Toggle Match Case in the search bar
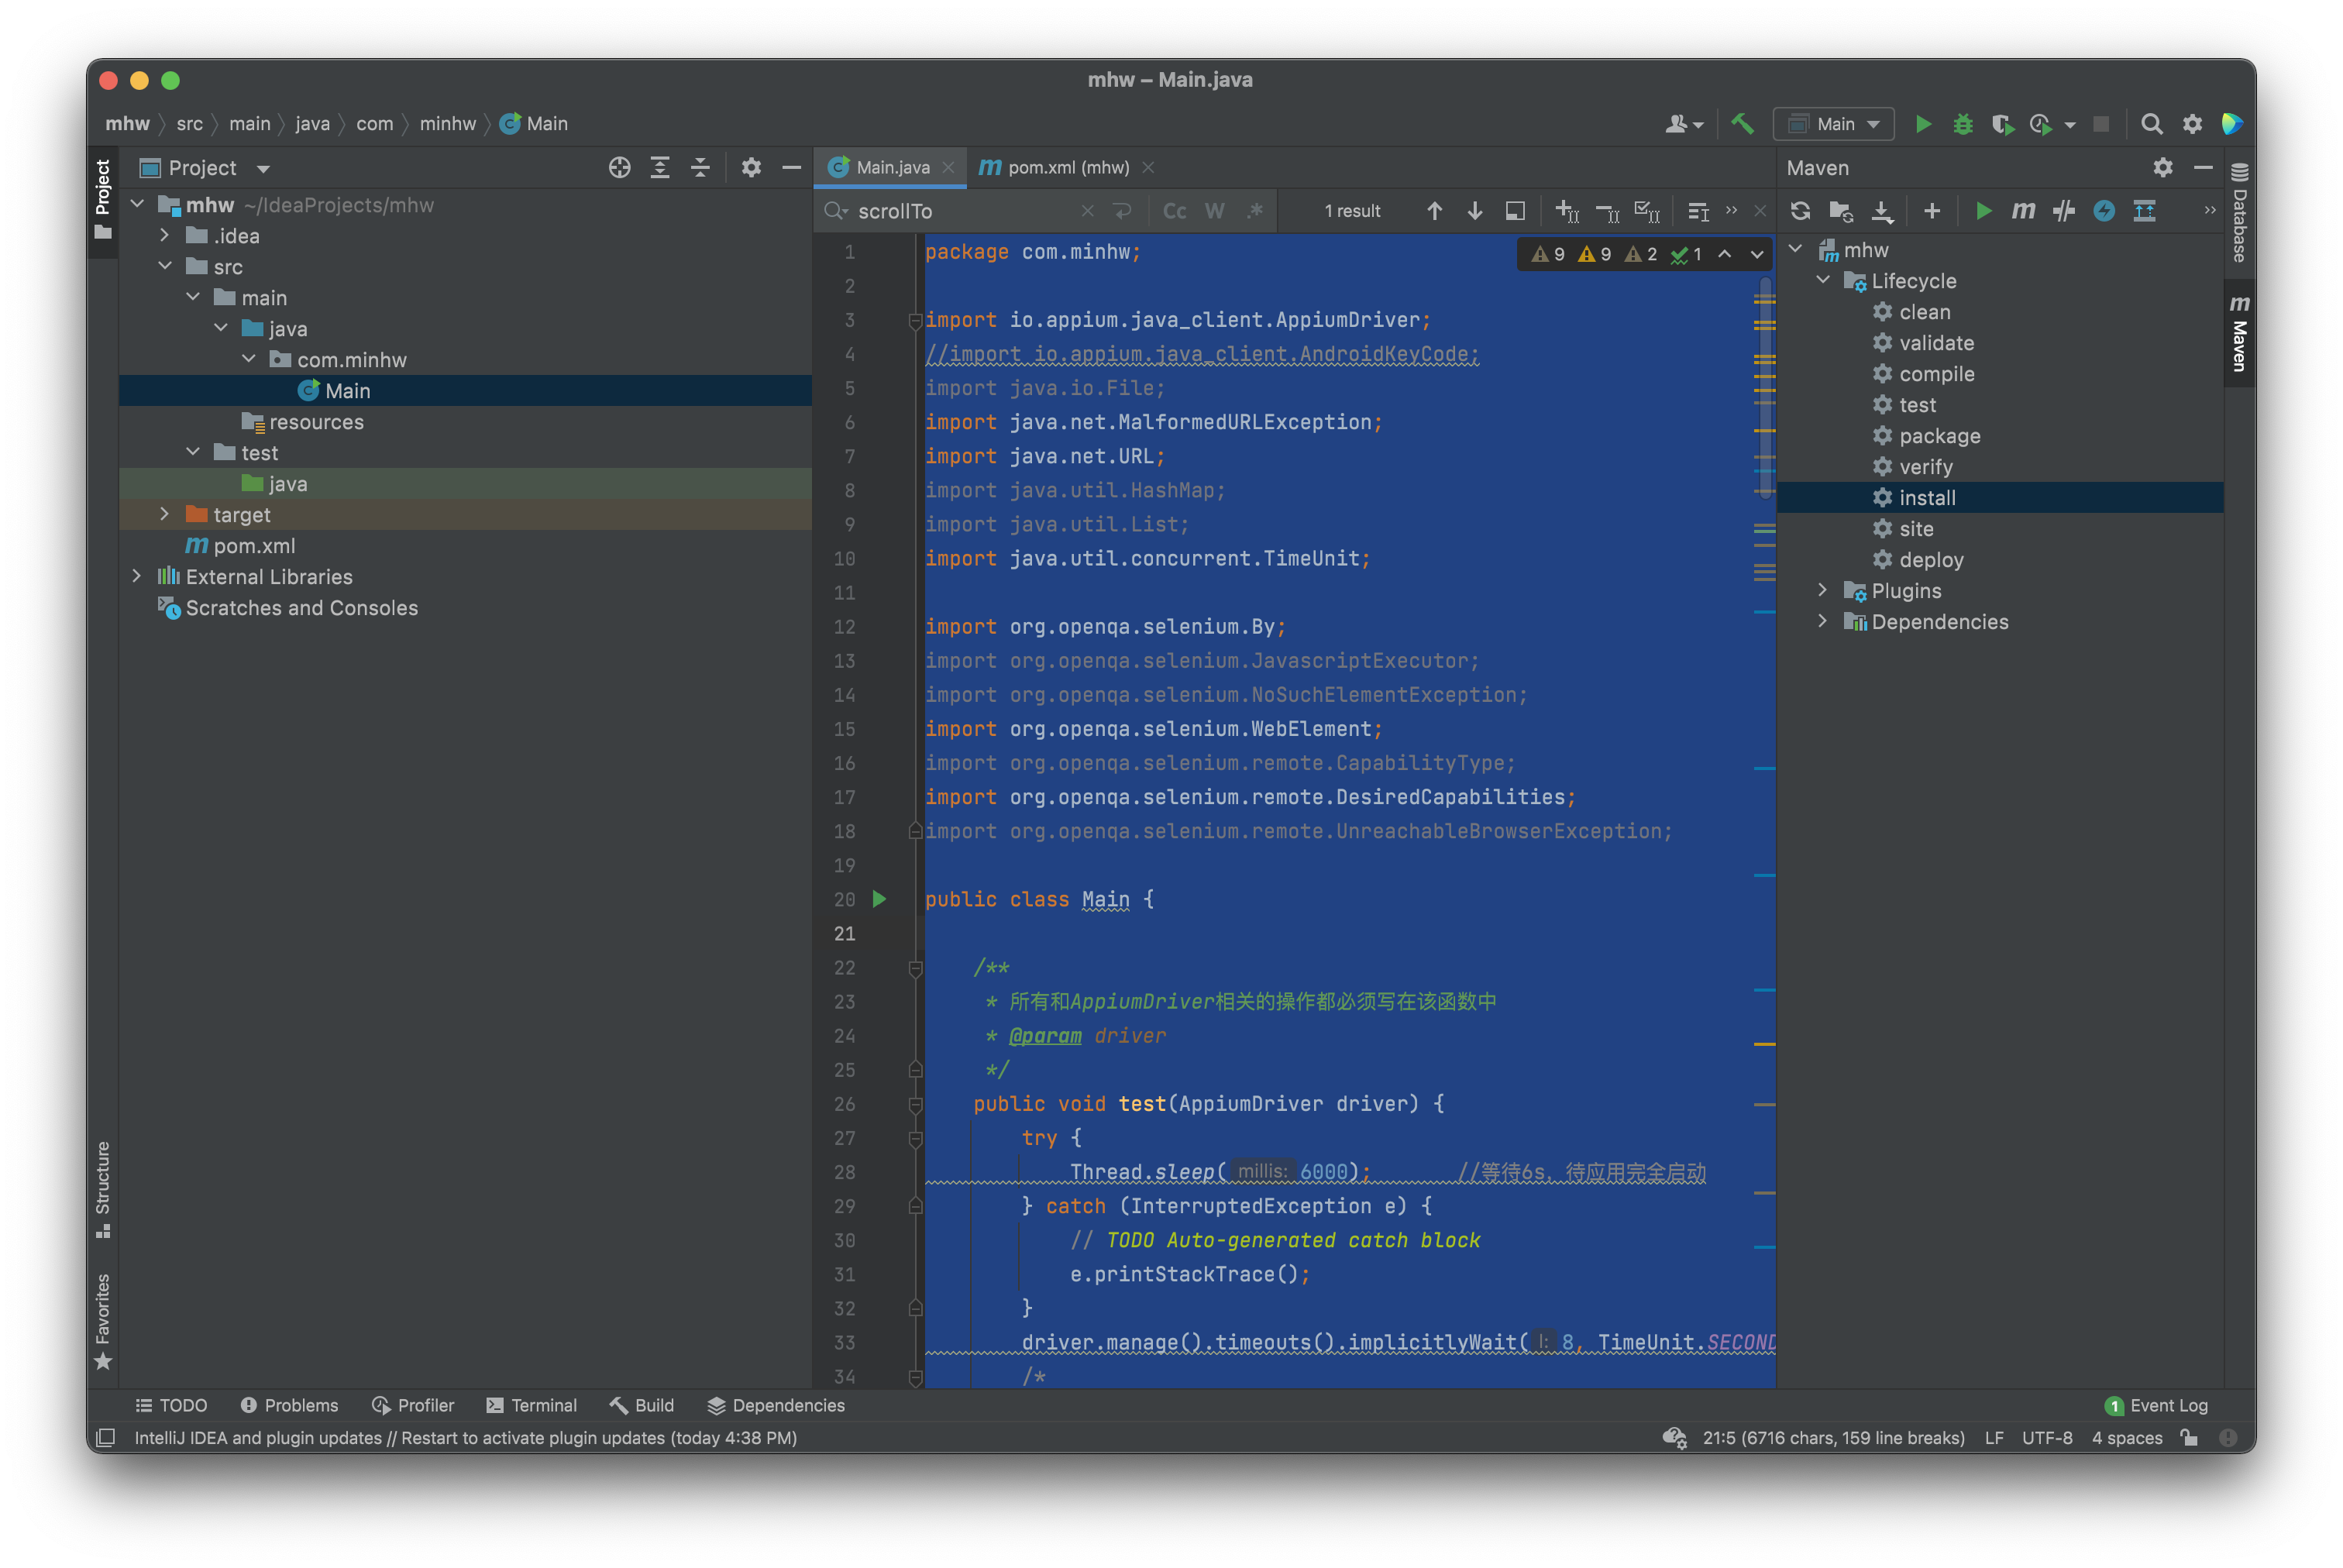This screenshot has height=1568, width=2343. [x=1174, y=211]
